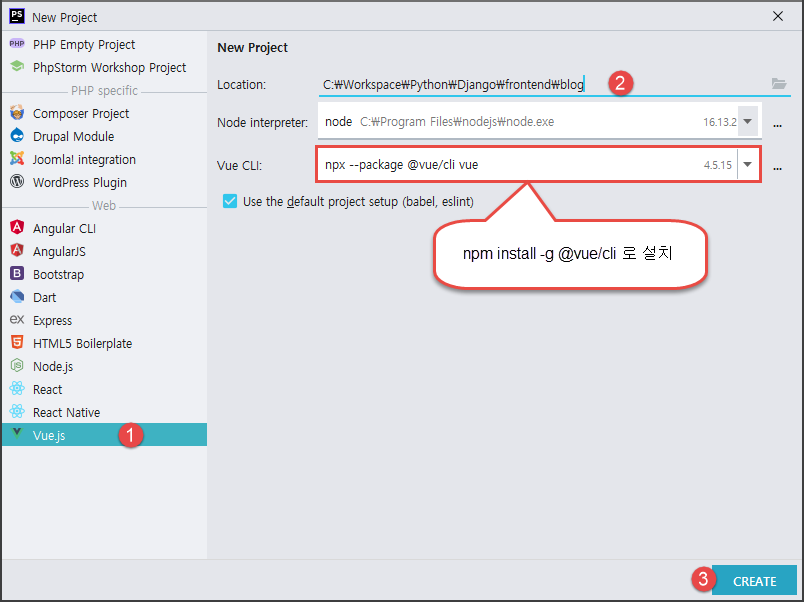Click the Dart icon

[x=17, y=296]
